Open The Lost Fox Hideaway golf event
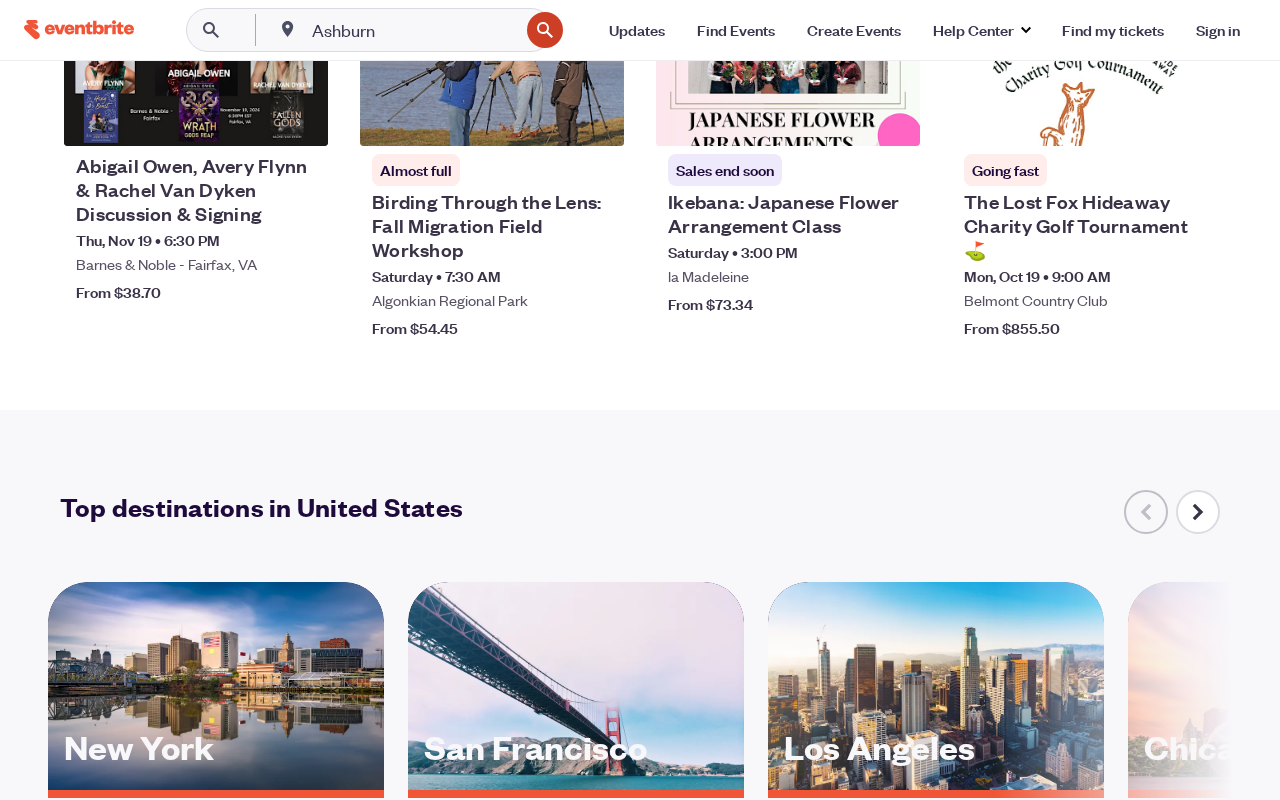 (x=1076, y=226)
